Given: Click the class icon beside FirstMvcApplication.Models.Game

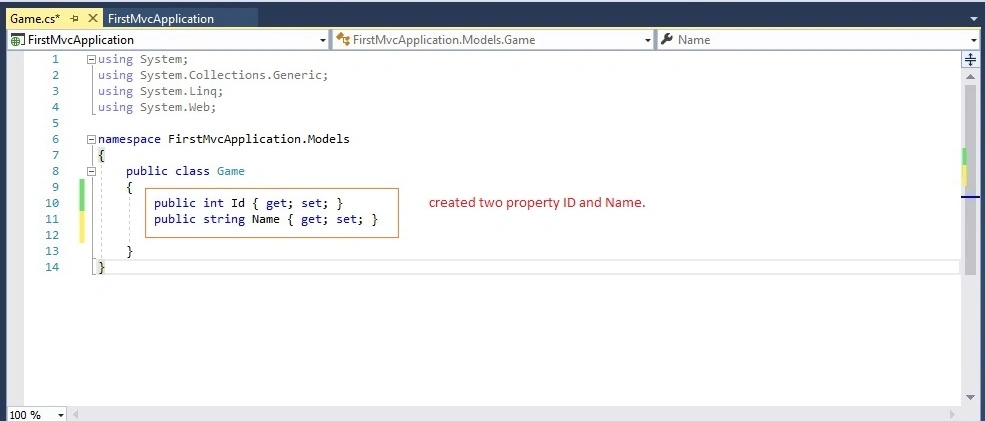Looking at the screenshot, I should (x=343, y=40).
